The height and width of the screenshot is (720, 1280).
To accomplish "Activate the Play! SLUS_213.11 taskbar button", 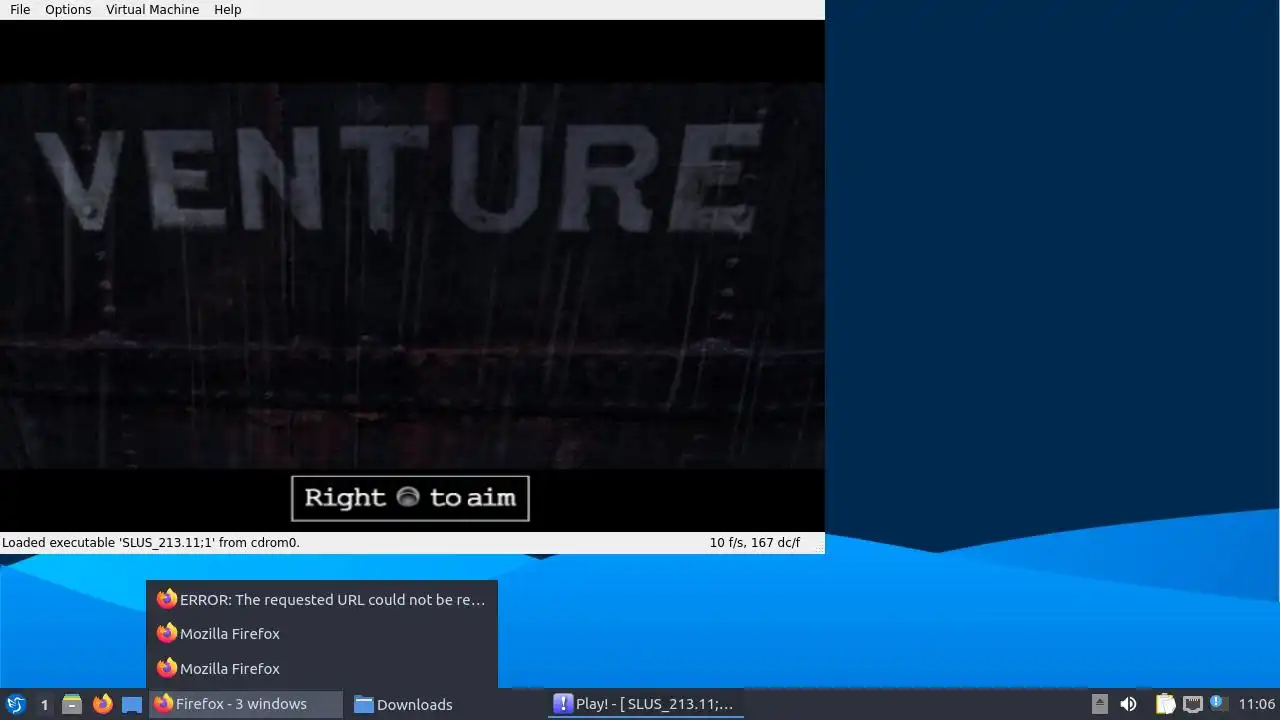I will (x=646, y=704).
